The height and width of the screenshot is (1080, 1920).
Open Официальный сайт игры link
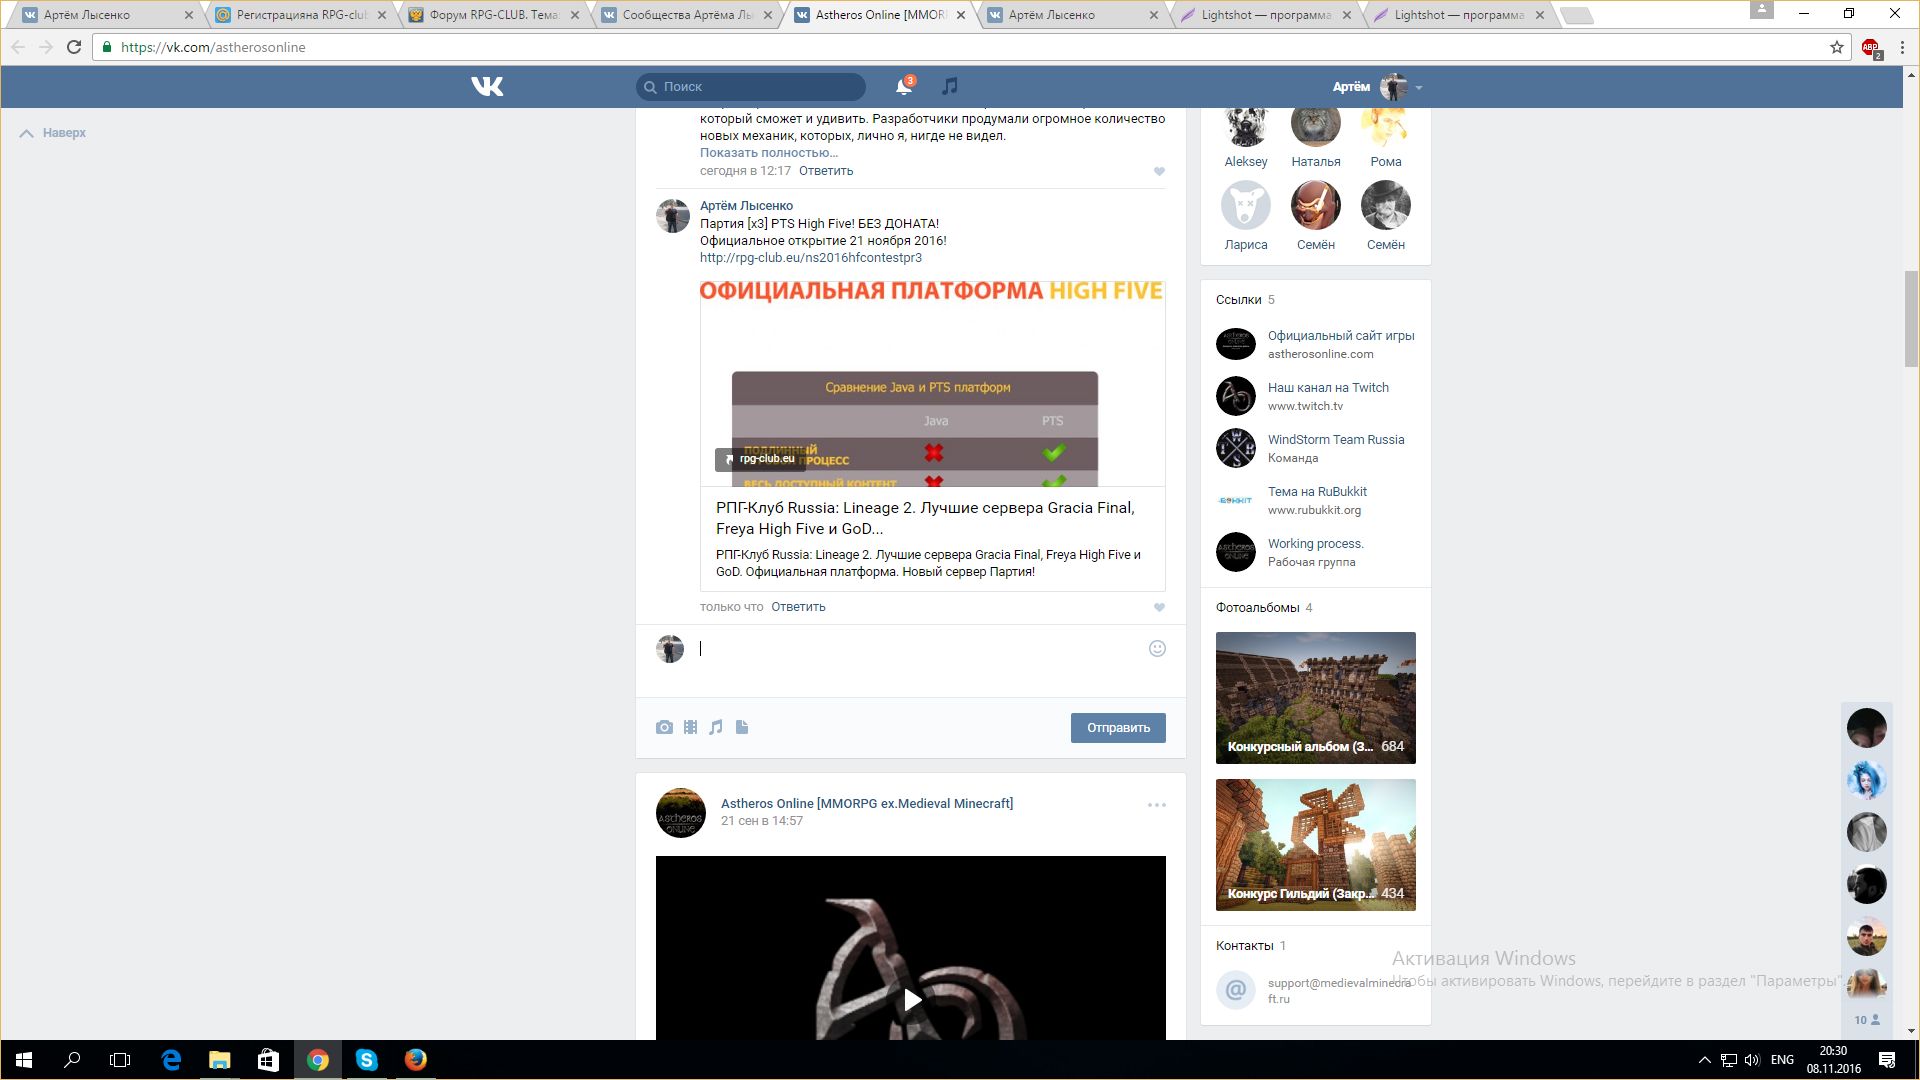click(x=1340, y=336)
